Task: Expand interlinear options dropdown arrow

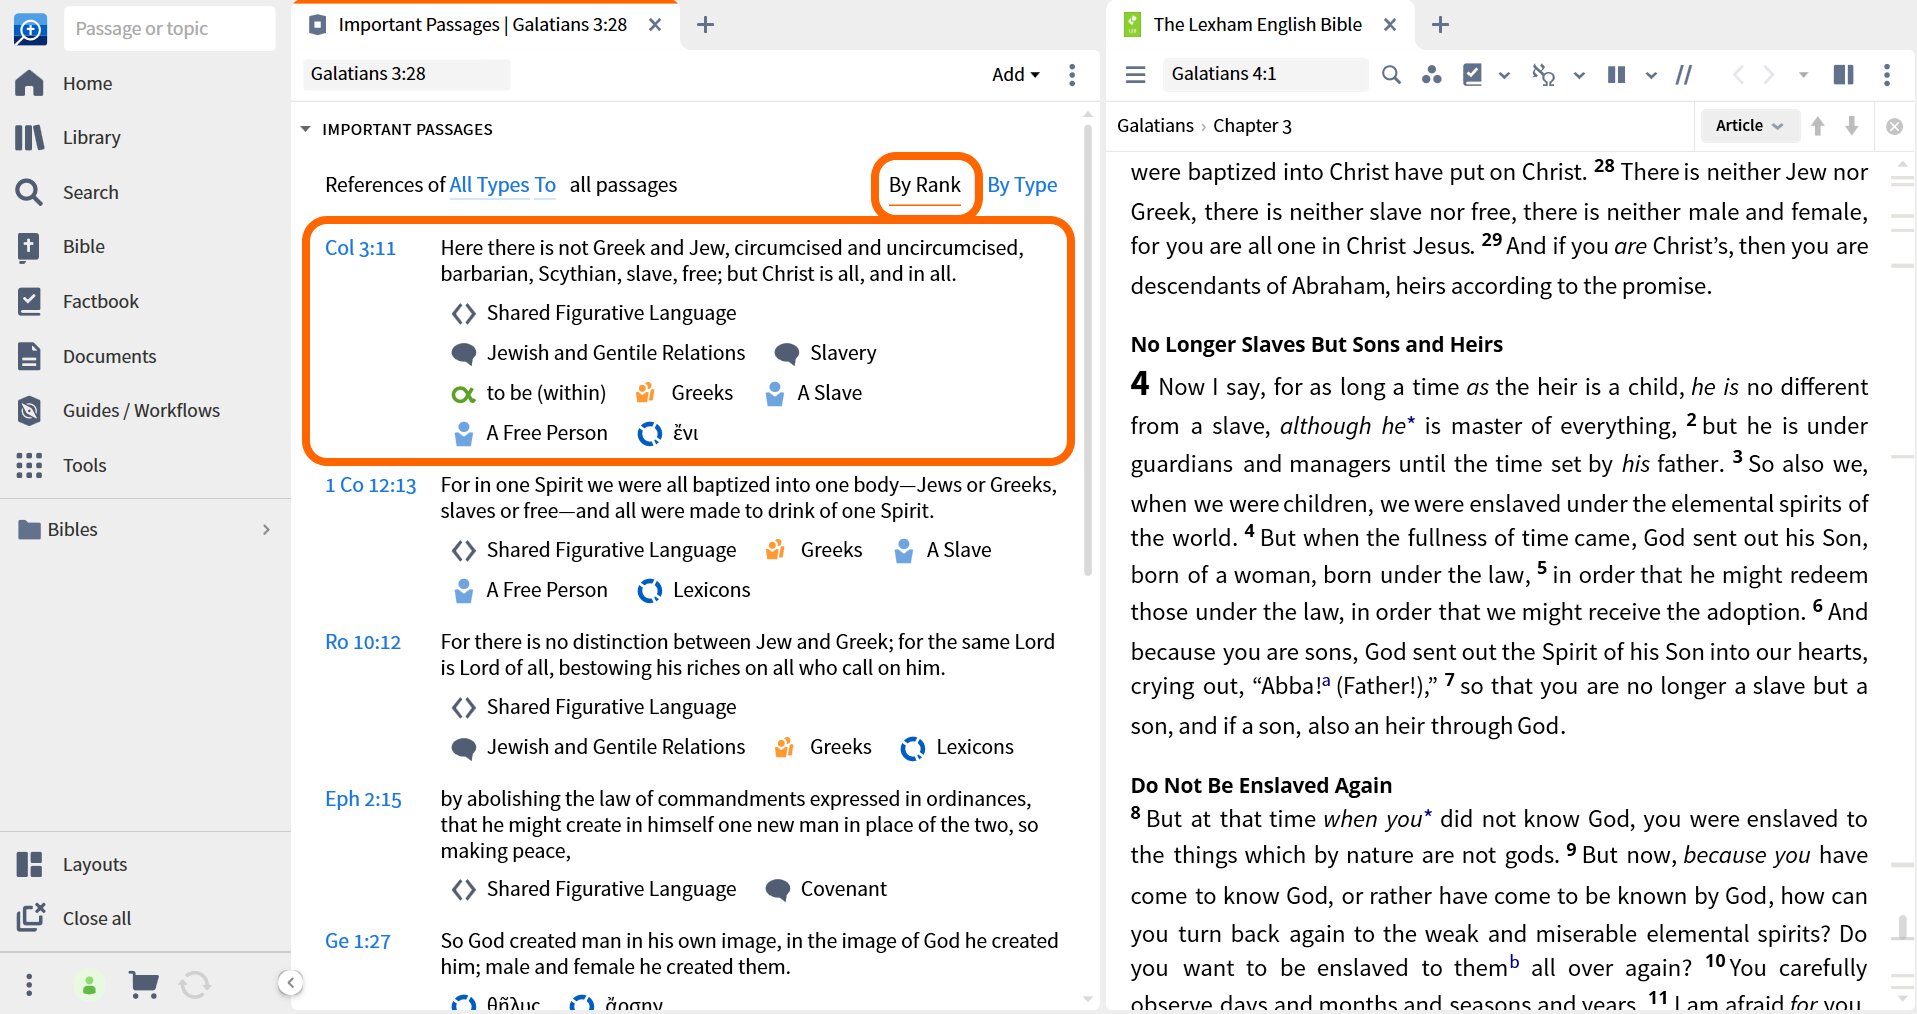Action: click(x=1579, y=75)
